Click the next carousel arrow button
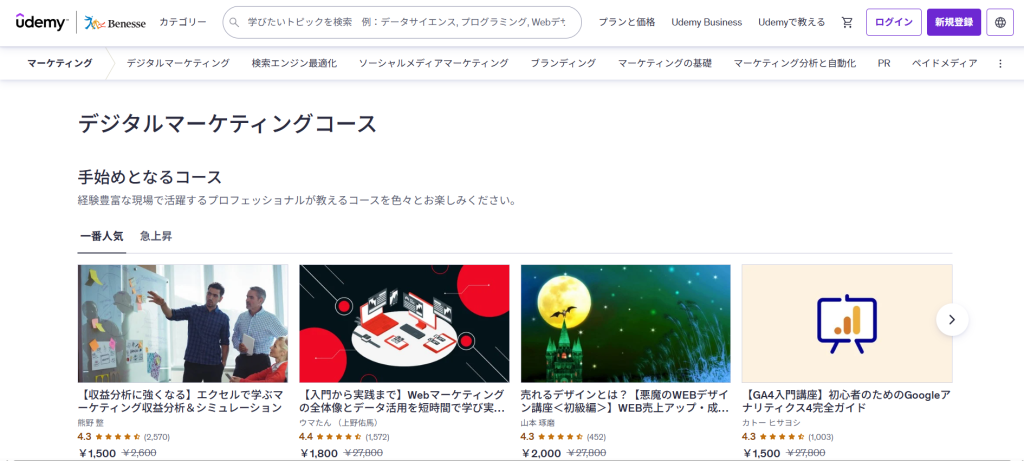 [x=952, y=319]
